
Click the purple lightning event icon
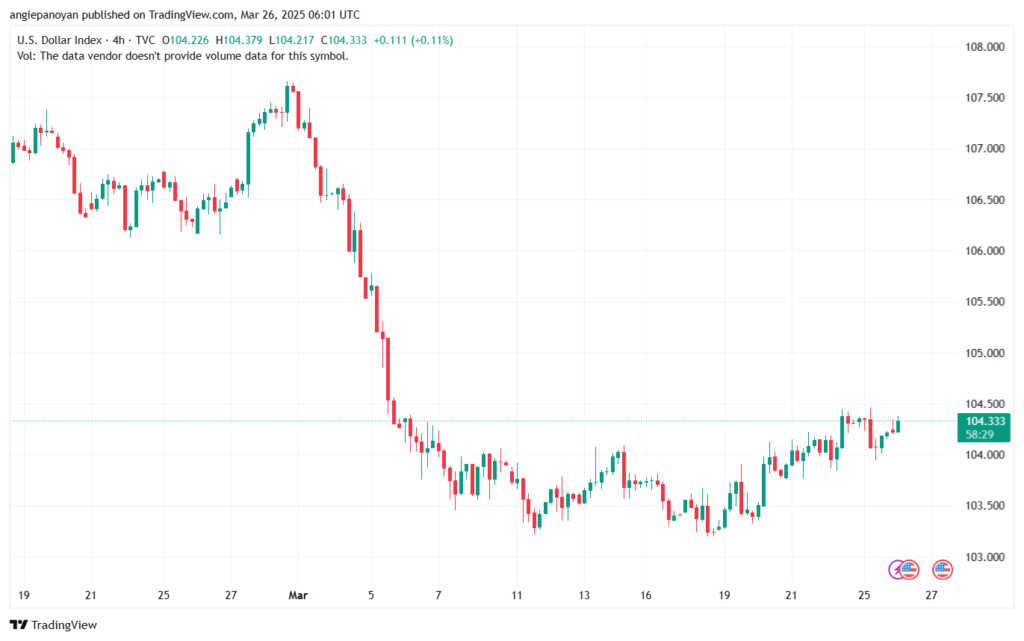pos(896,570)
